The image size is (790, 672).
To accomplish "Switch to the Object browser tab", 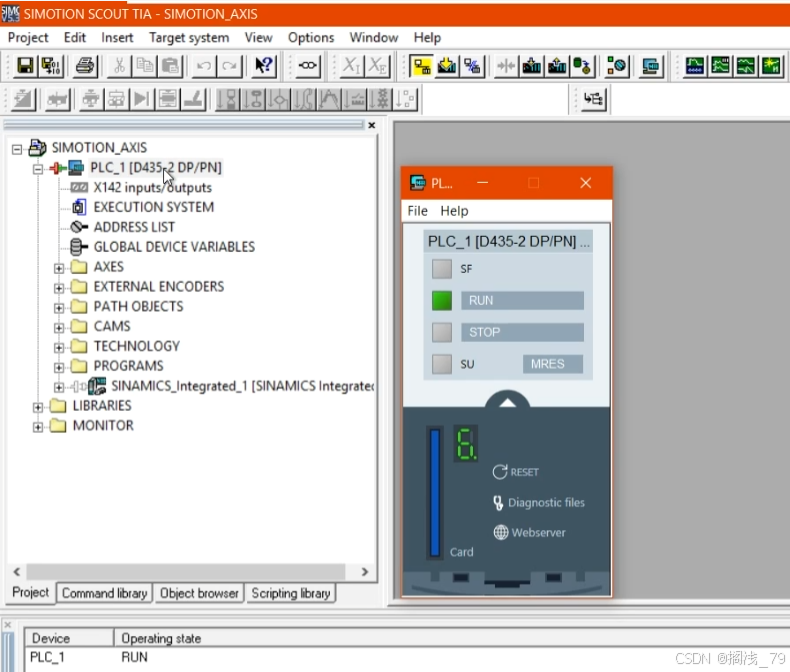I will (199, 593).
